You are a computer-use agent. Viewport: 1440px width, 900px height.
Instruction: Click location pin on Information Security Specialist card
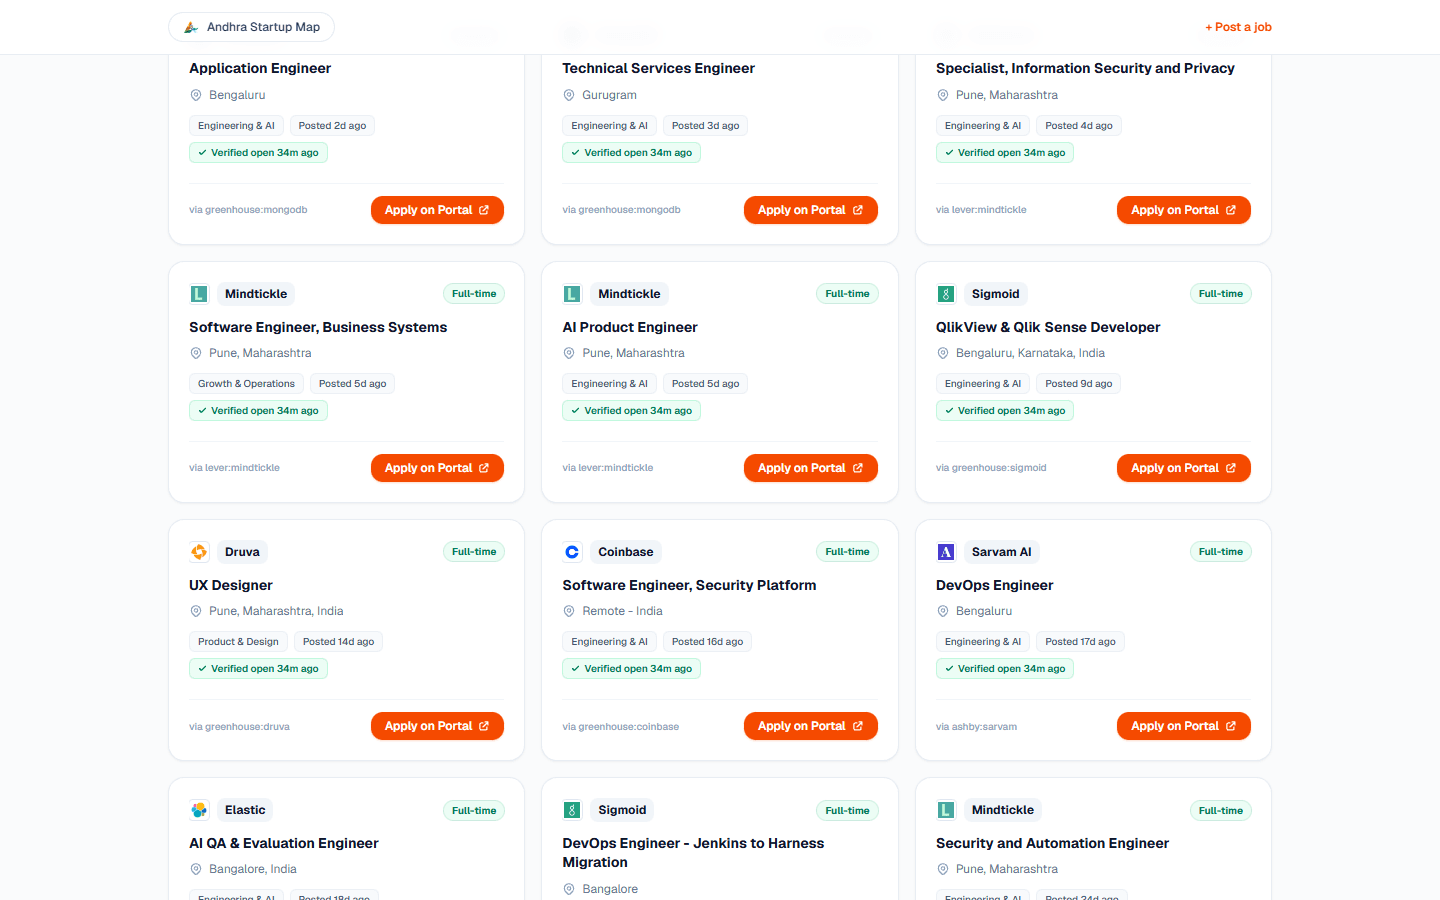[x=942, y=95]
